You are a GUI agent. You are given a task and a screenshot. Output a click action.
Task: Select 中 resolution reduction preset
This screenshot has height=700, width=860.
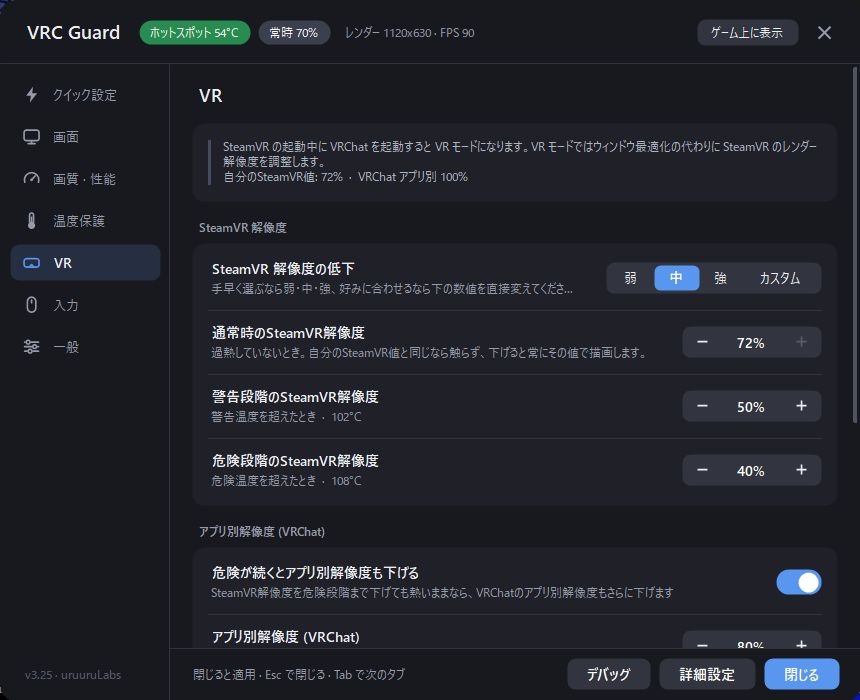676,278
